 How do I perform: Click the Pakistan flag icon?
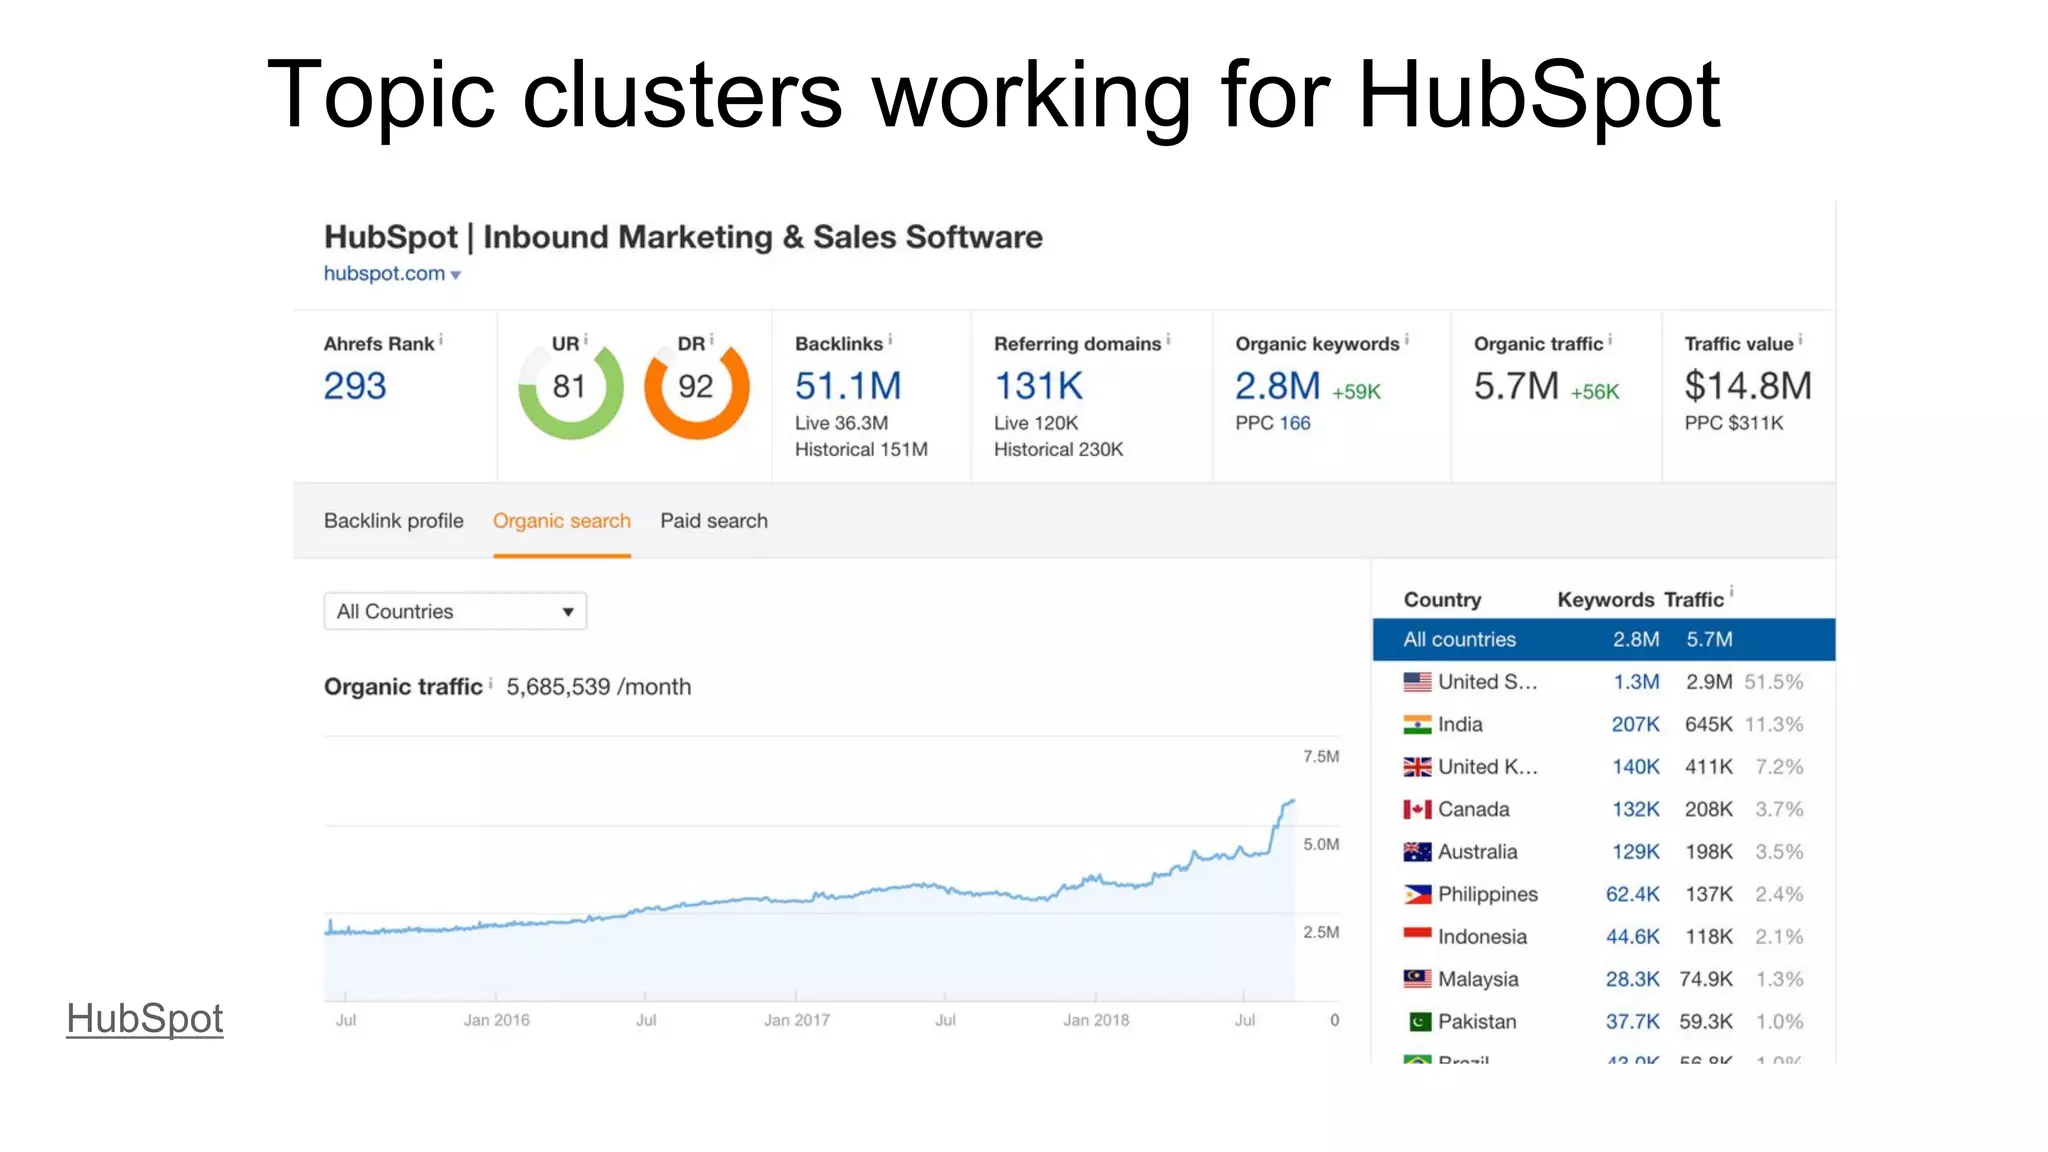[1419, 1022]
